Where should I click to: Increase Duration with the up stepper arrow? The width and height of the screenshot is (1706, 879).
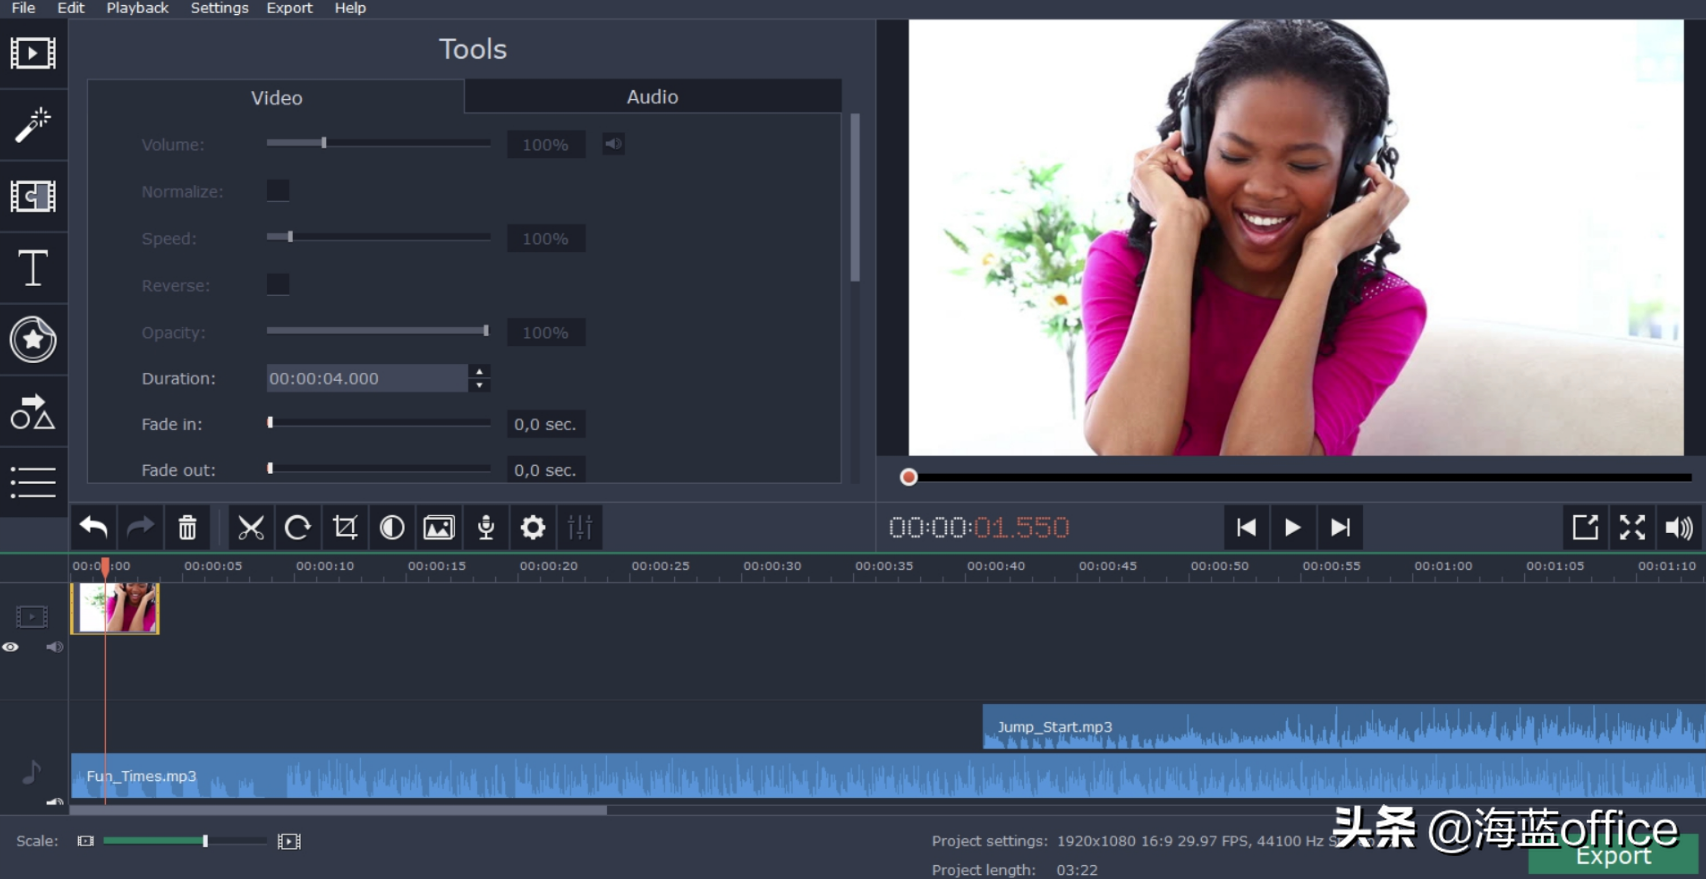(x=480, y=372)
